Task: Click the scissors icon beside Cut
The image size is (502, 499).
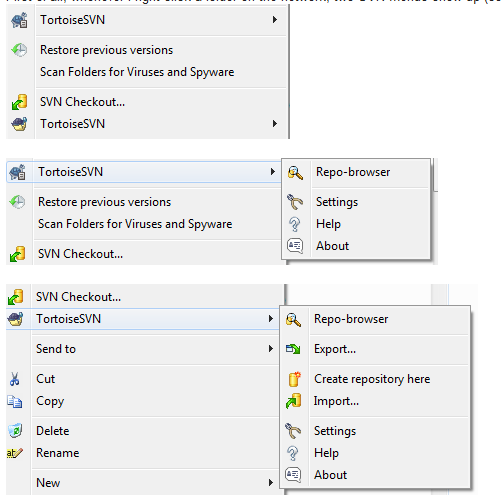Action: (14, 379)
